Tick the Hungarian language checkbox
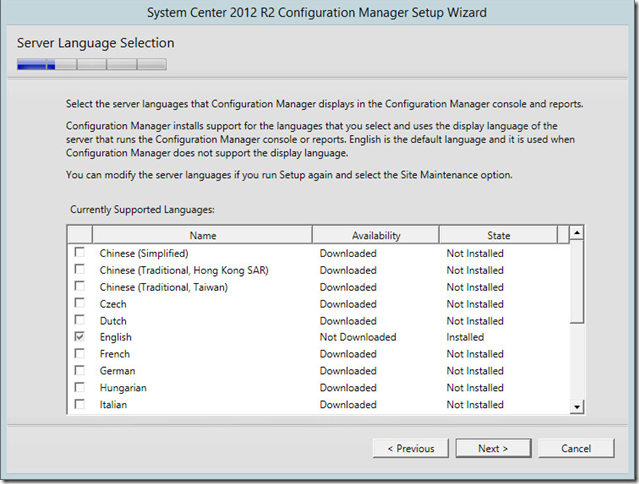 79,388
